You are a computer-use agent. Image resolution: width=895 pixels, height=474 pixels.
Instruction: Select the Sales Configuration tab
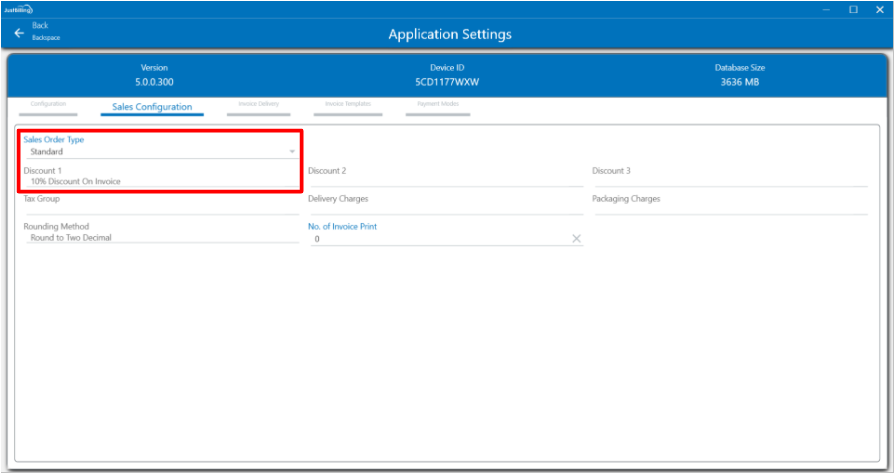click(x=152, y=107)
